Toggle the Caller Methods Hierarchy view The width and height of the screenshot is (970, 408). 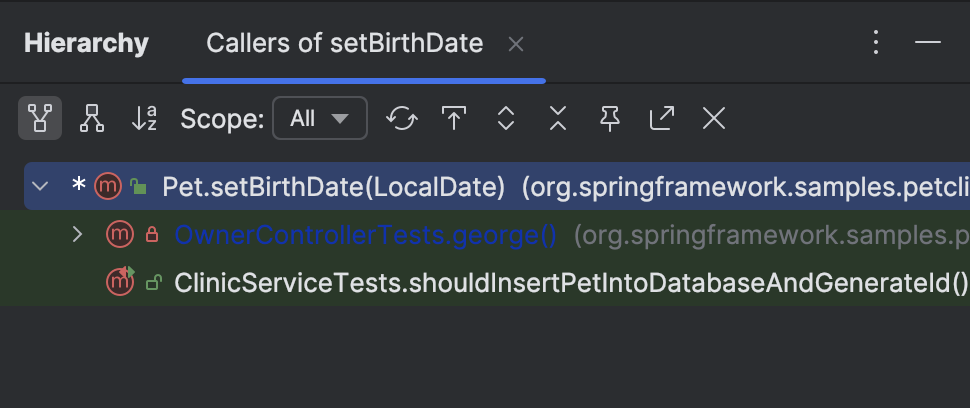[40, 119]
